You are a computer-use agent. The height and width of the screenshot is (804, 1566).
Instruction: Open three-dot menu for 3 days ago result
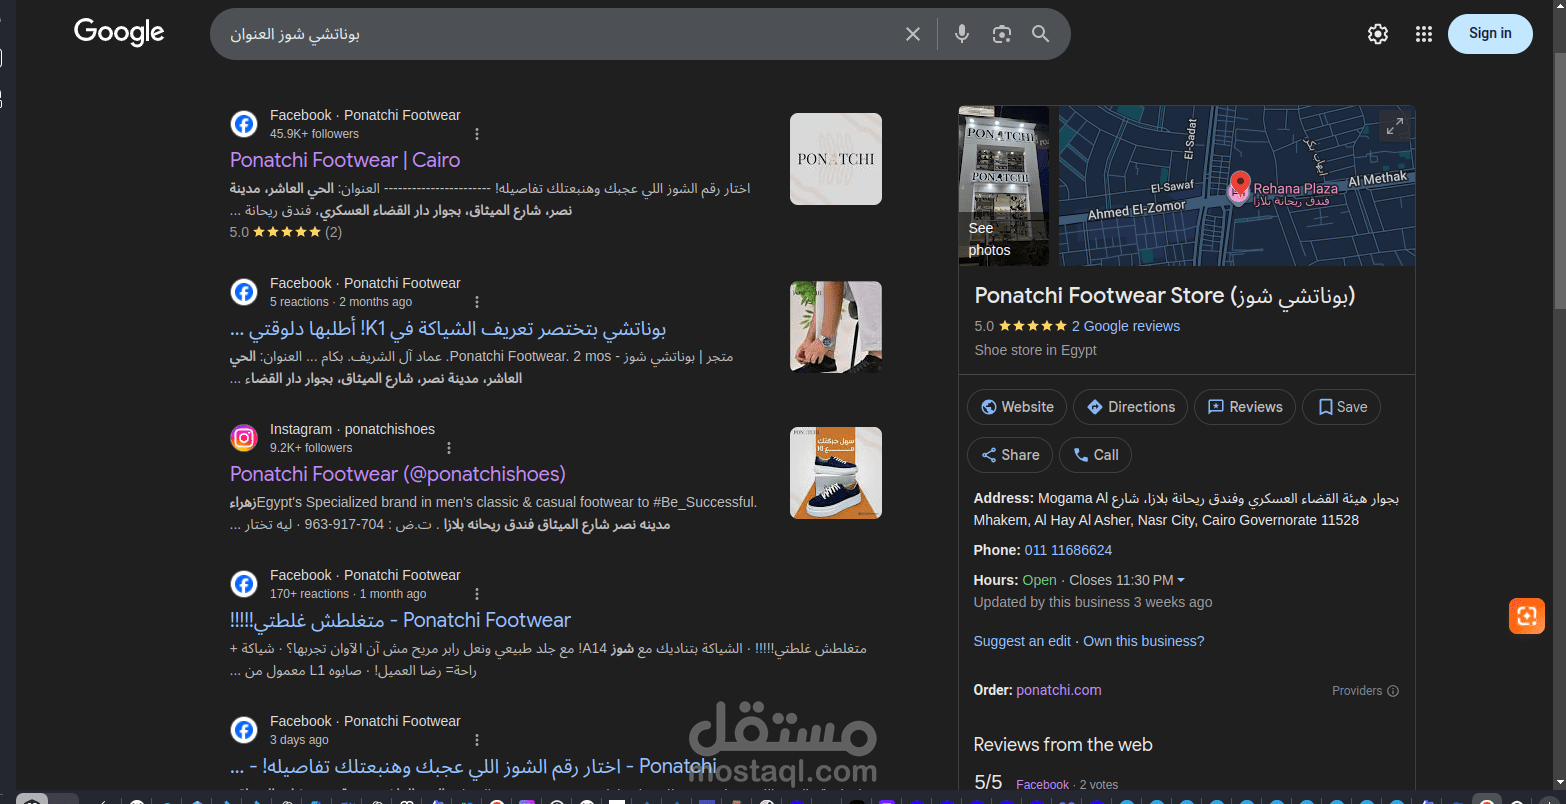point(477,740)
